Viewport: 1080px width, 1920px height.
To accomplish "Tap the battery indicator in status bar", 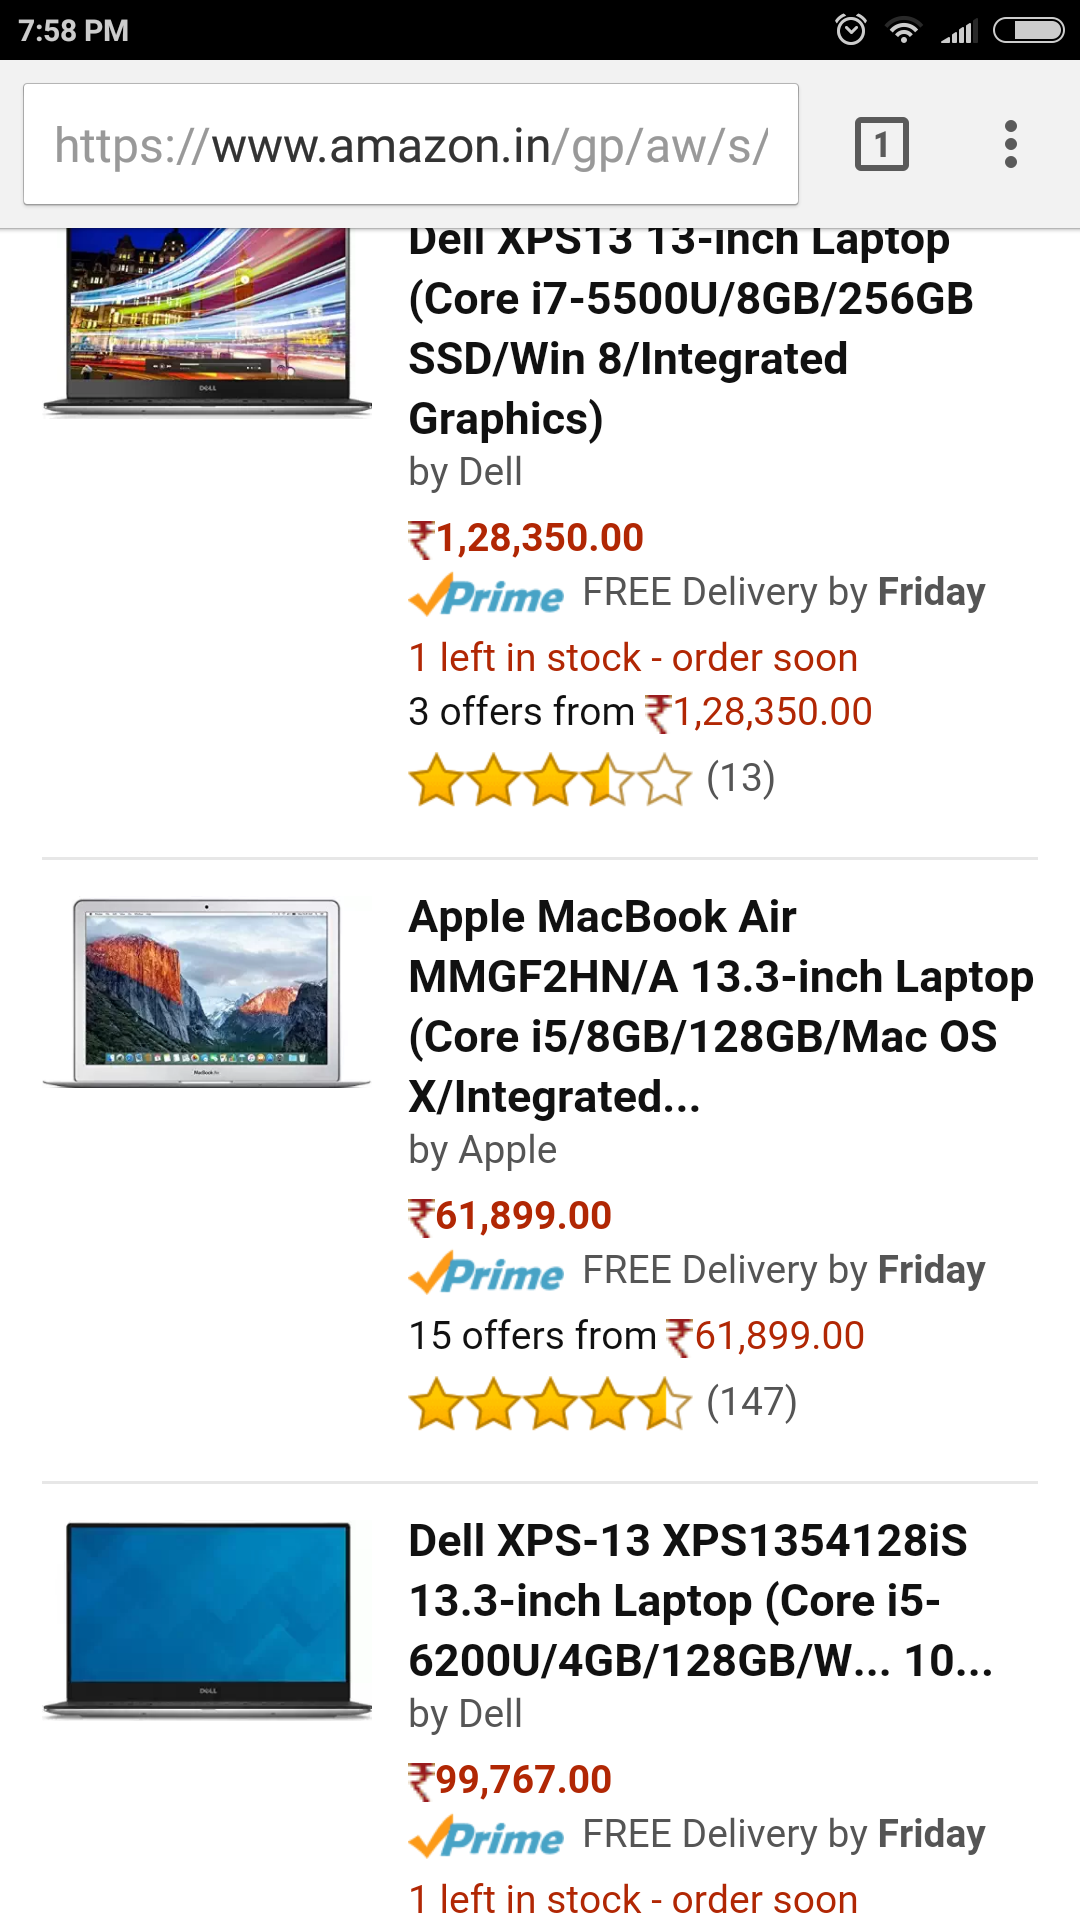I will (x=1028, y=30).
